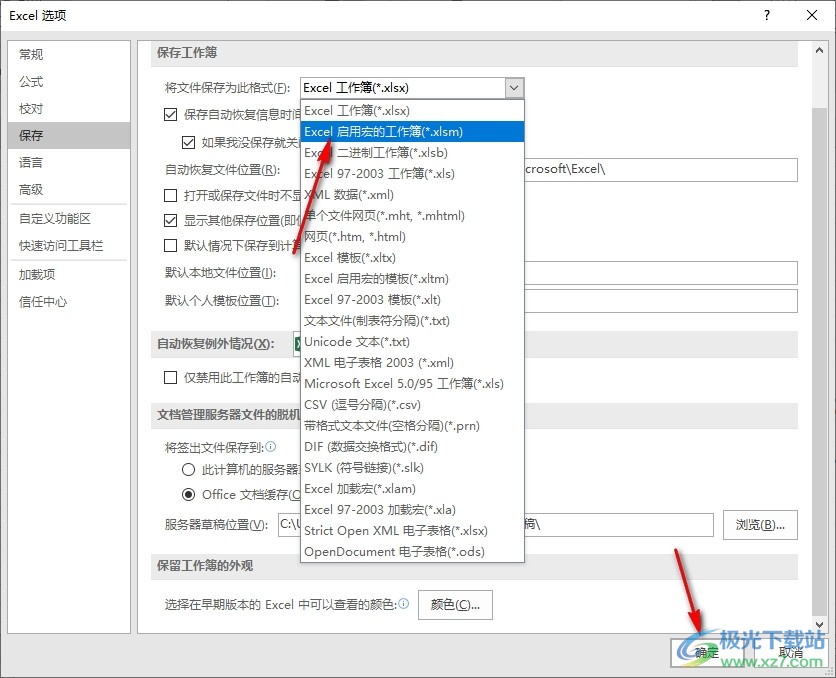Click the scrollbar down arrow

819,625
